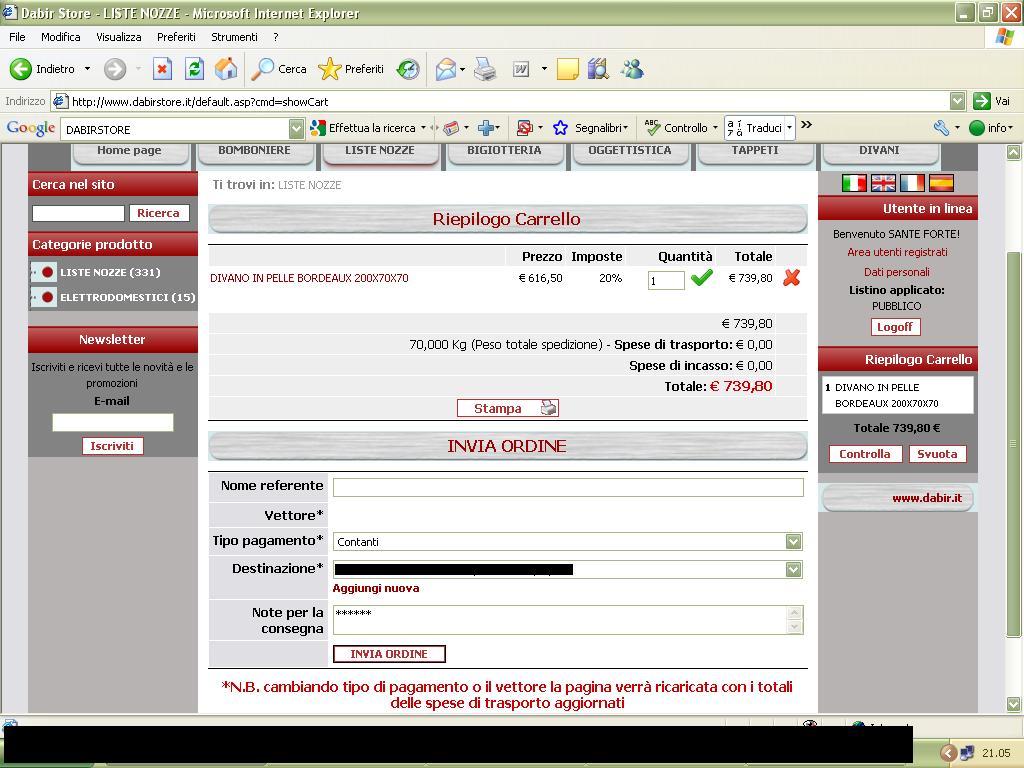1024x768 pixels.
Task: Open ELETTRODOMESTICI (15) category
Action: point(127,297)
